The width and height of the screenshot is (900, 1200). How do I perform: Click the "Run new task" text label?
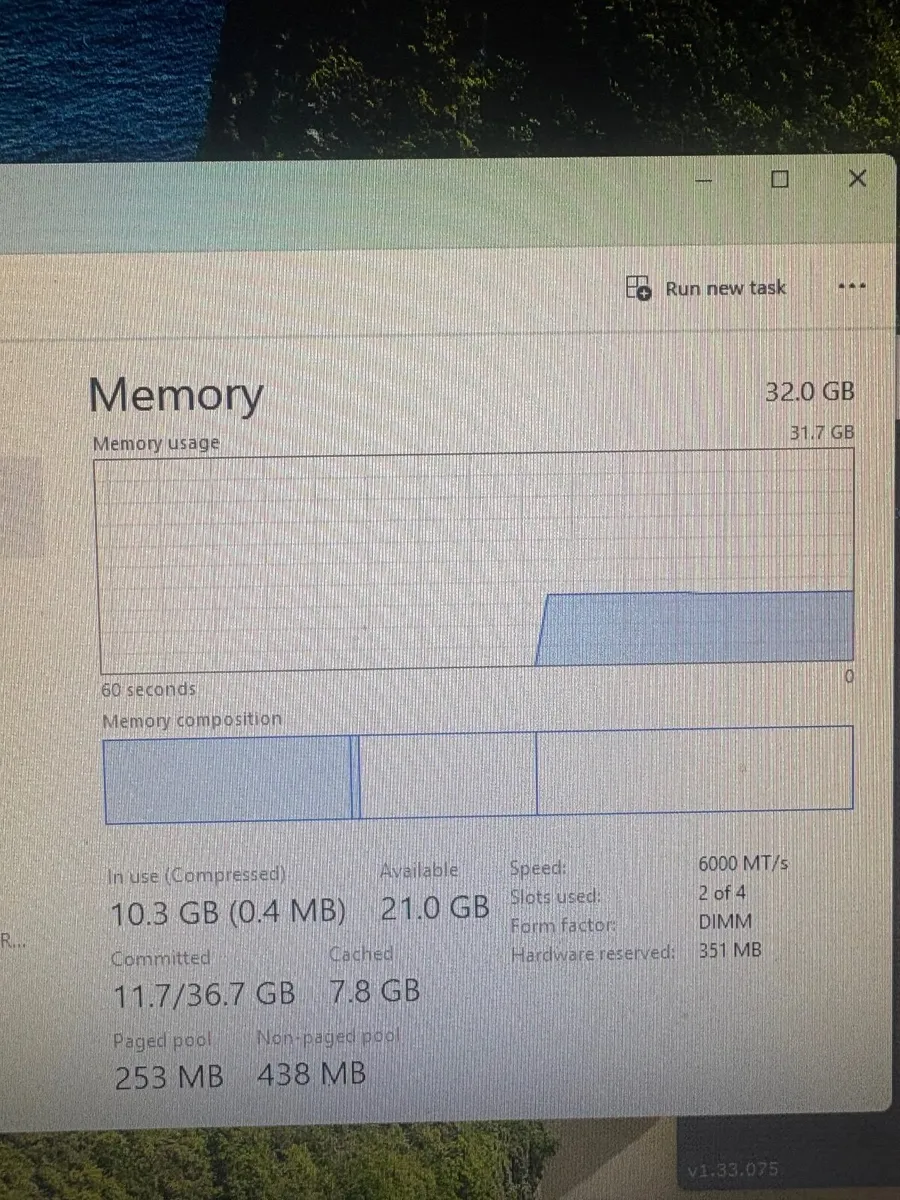tap(725, 288)
